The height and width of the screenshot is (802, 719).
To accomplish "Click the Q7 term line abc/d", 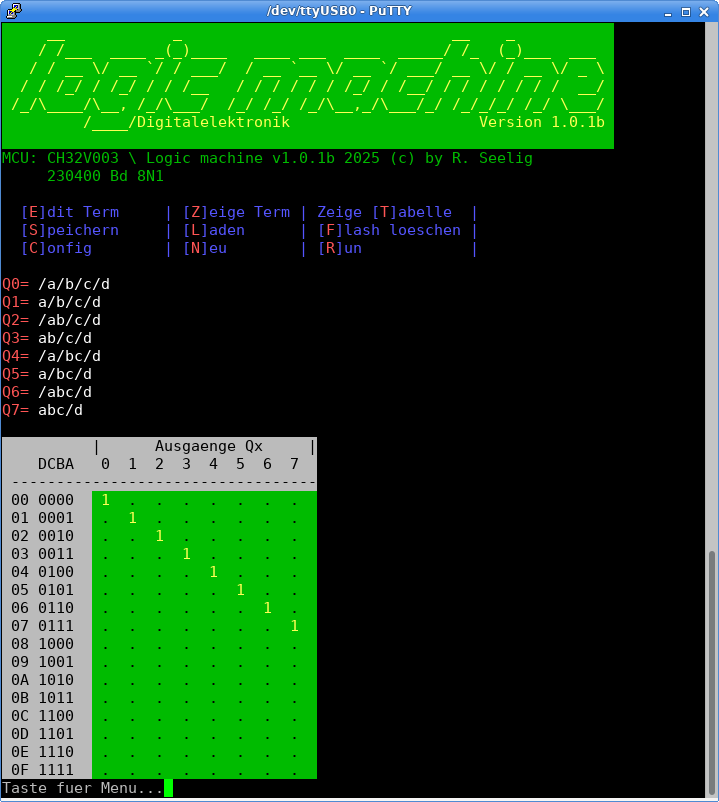I will pos(60,410).
